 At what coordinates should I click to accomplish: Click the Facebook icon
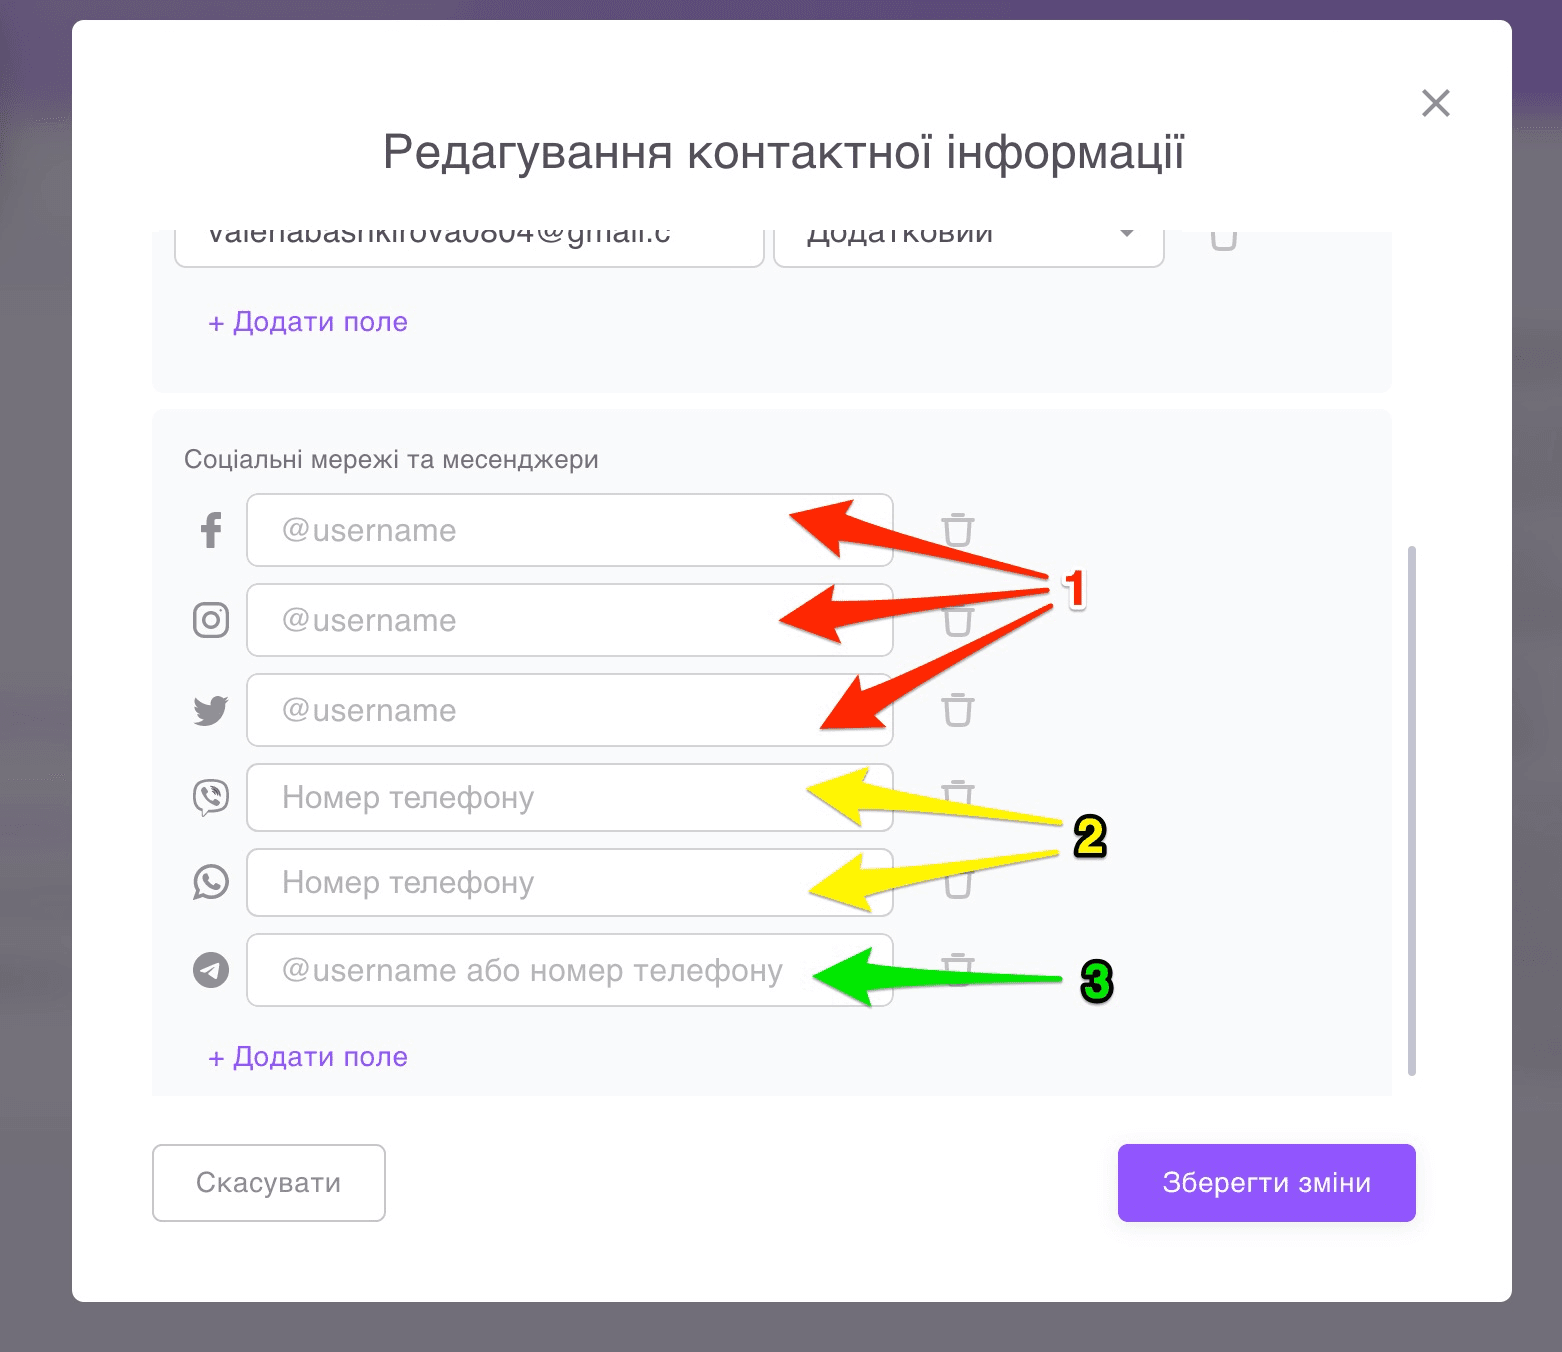[209, 530]
